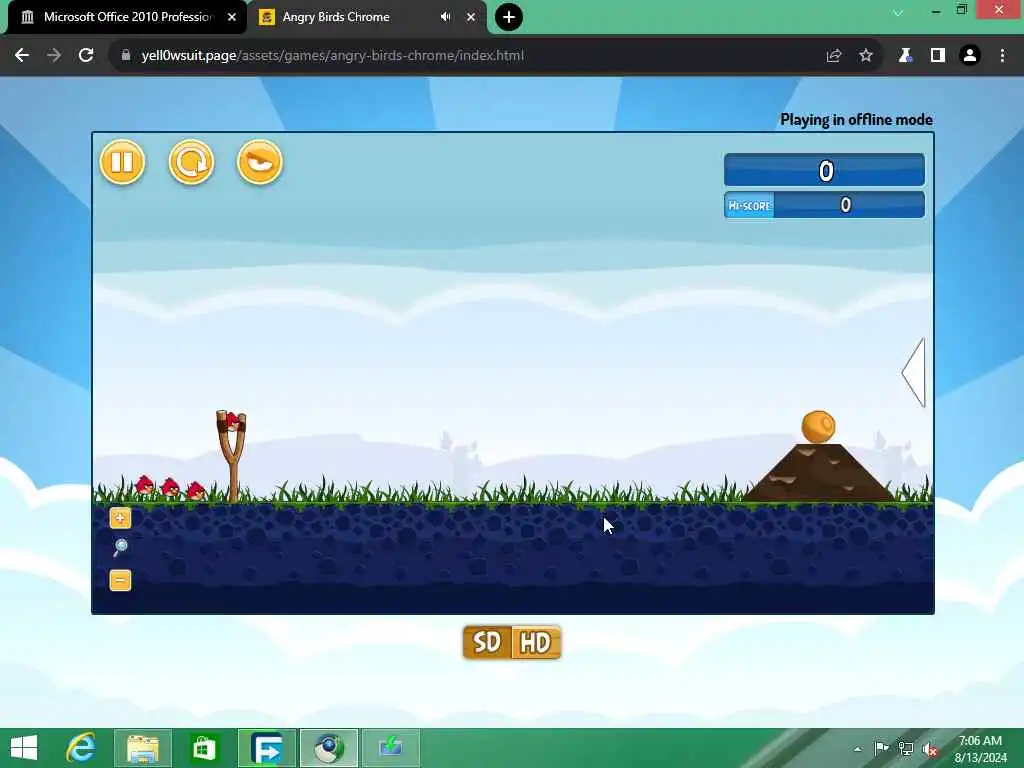Expand the side panel white arrow
Screen dimensions: 1024x768
[914, 372]
